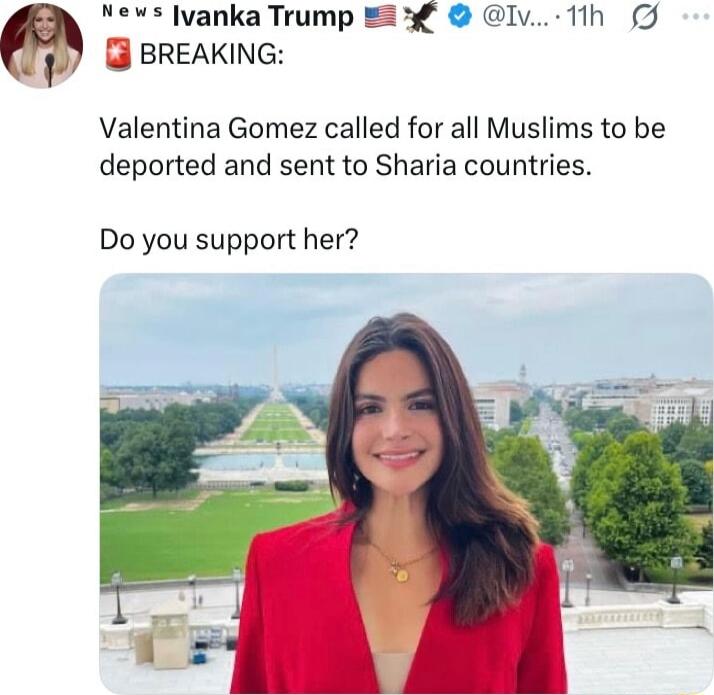Open the 11h timestamp link
This screenshot has width=714, height=695.
tap(584, 17)
